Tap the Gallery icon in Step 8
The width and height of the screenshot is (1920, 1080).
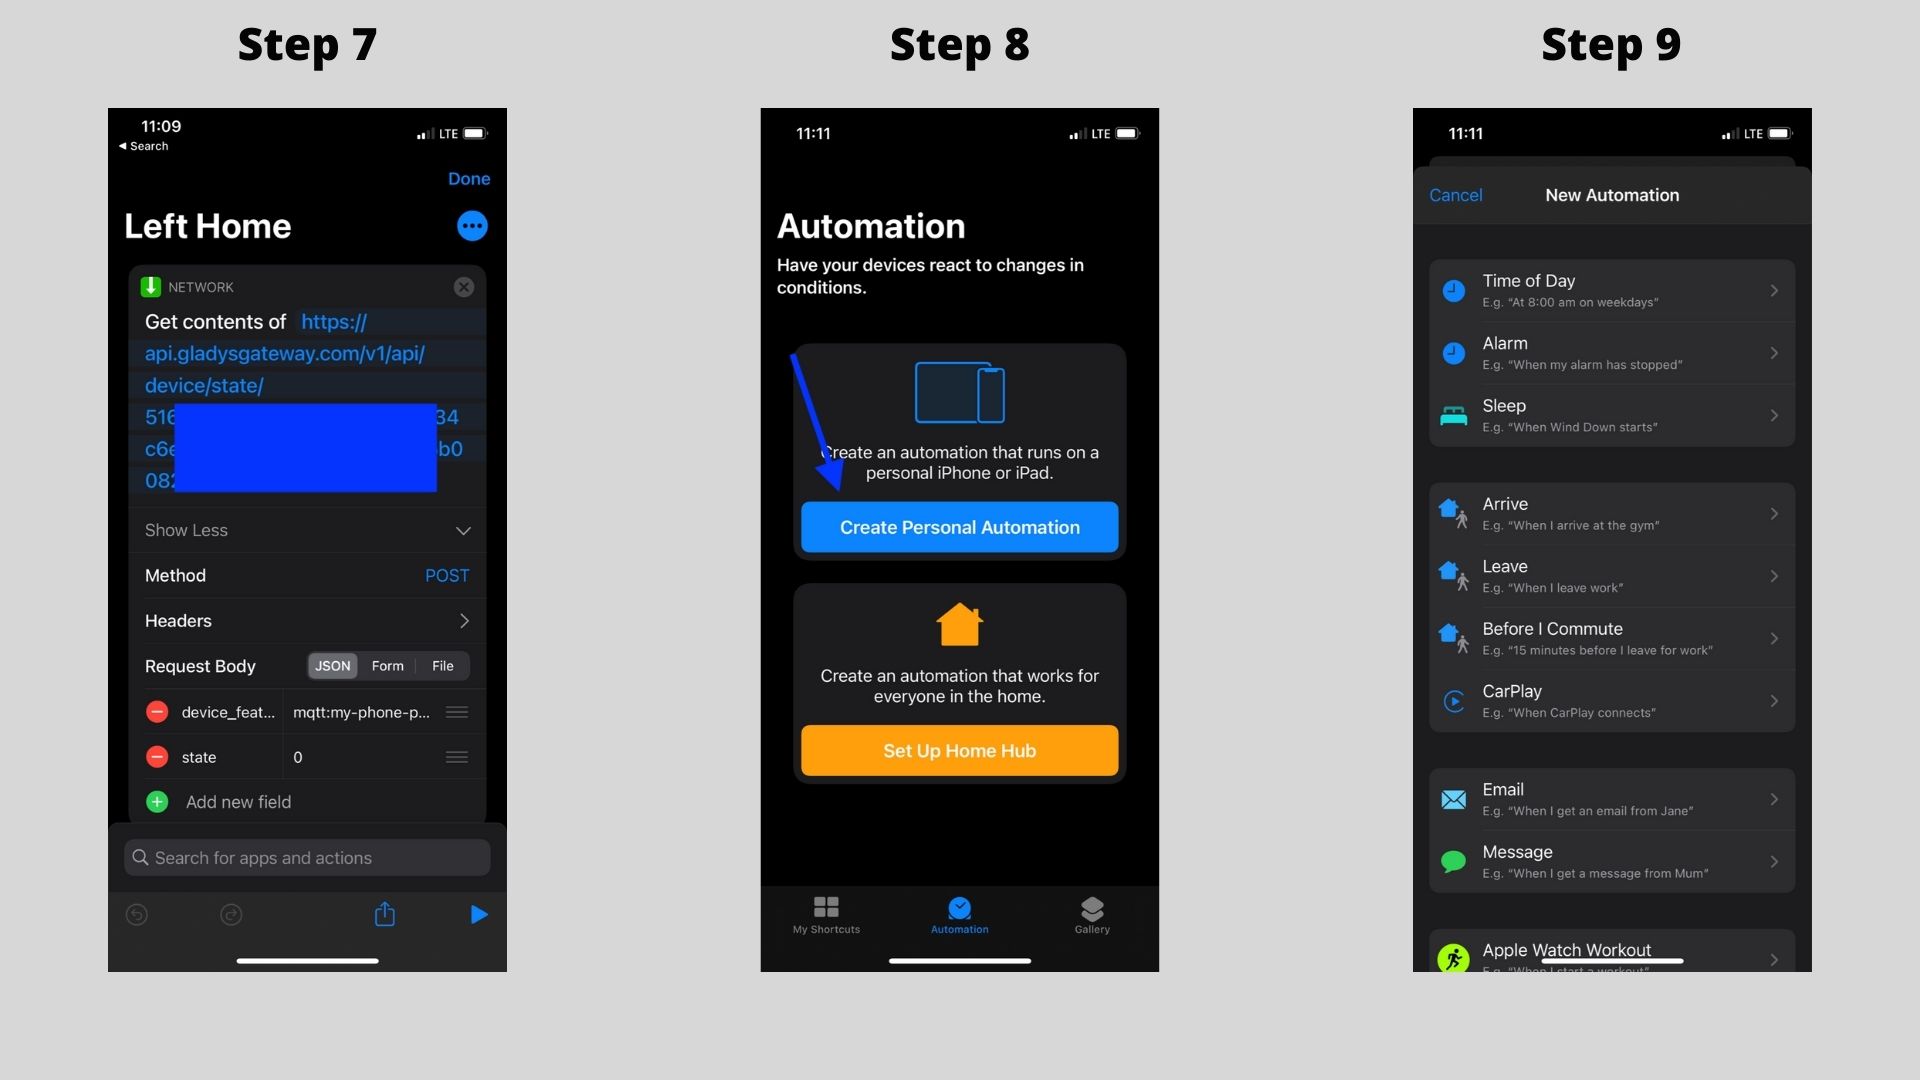tap(1091, 914)
